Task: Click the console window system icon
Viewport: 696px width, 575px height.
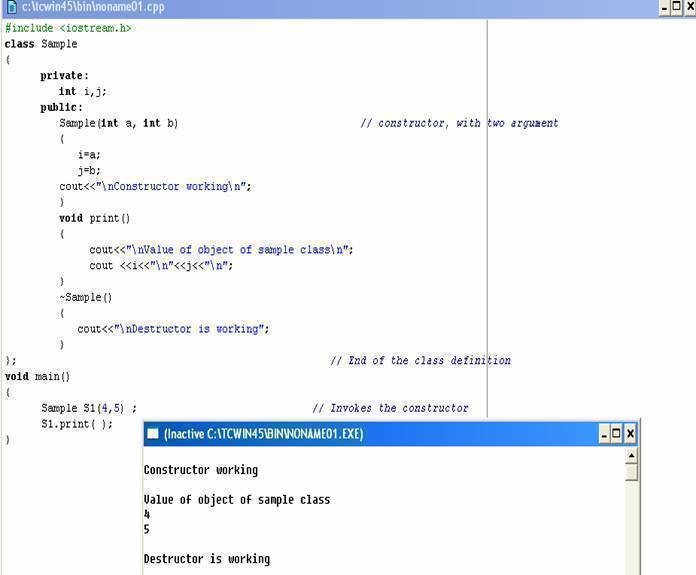Action: point(153,433)
